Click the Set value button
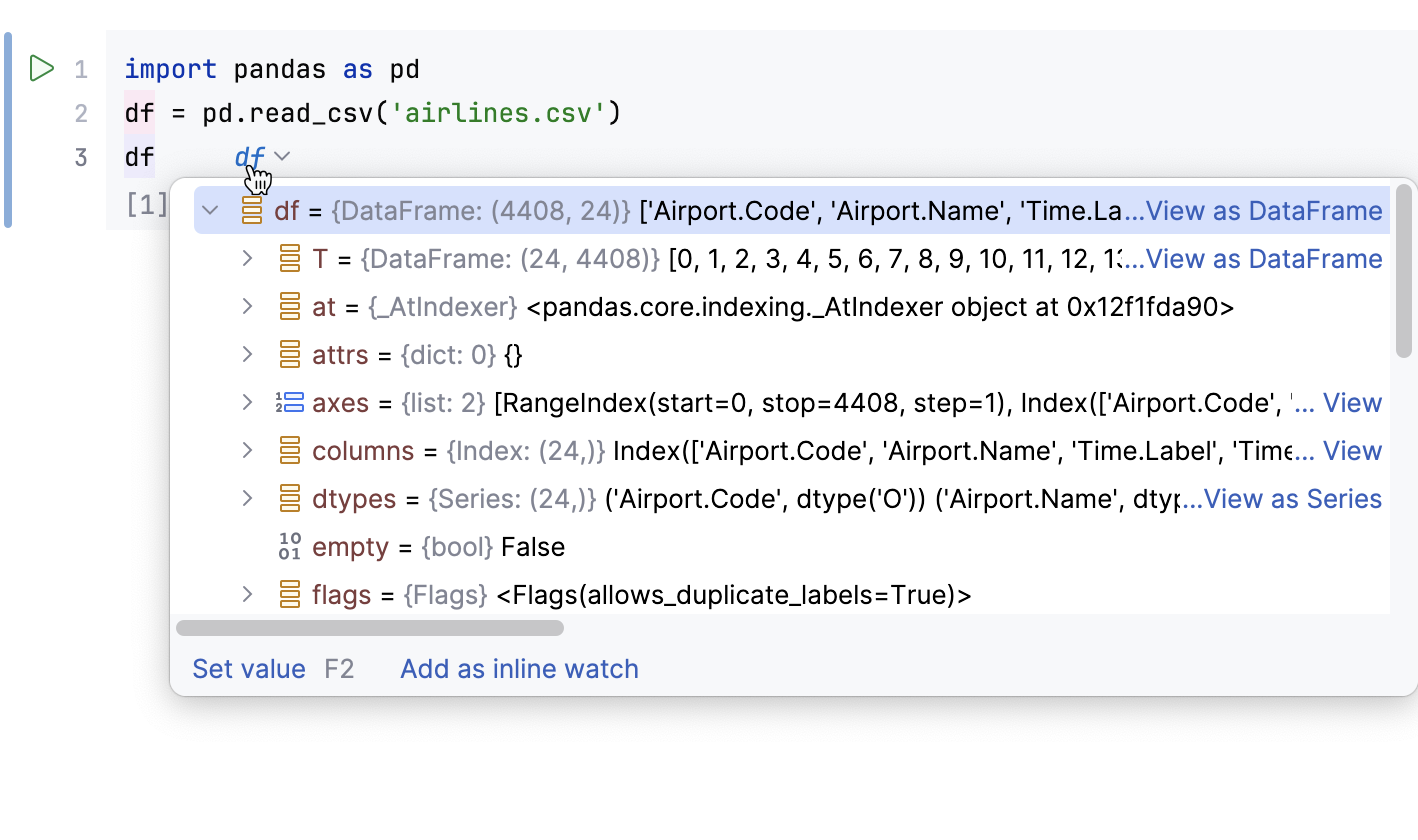The image size is (1418, 840). click(248, 668)
